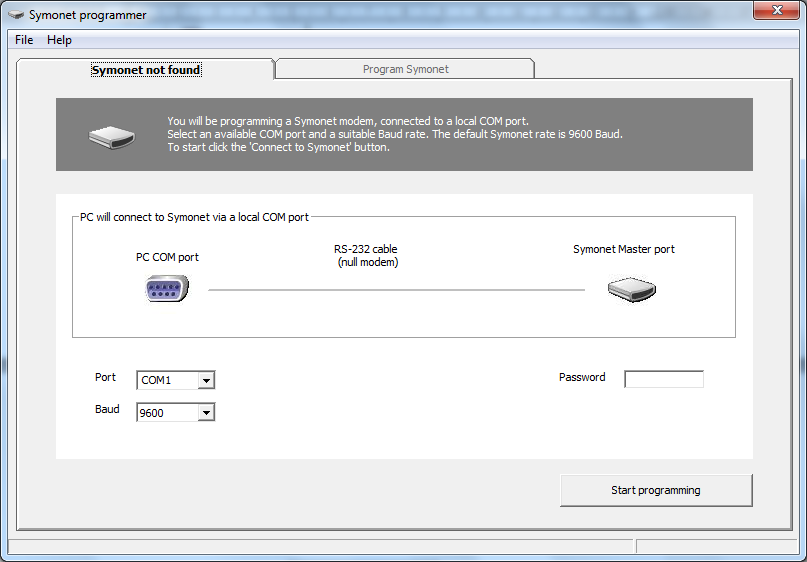
Task: Expand the Port dropdown arrow
Action: [206, 380]
